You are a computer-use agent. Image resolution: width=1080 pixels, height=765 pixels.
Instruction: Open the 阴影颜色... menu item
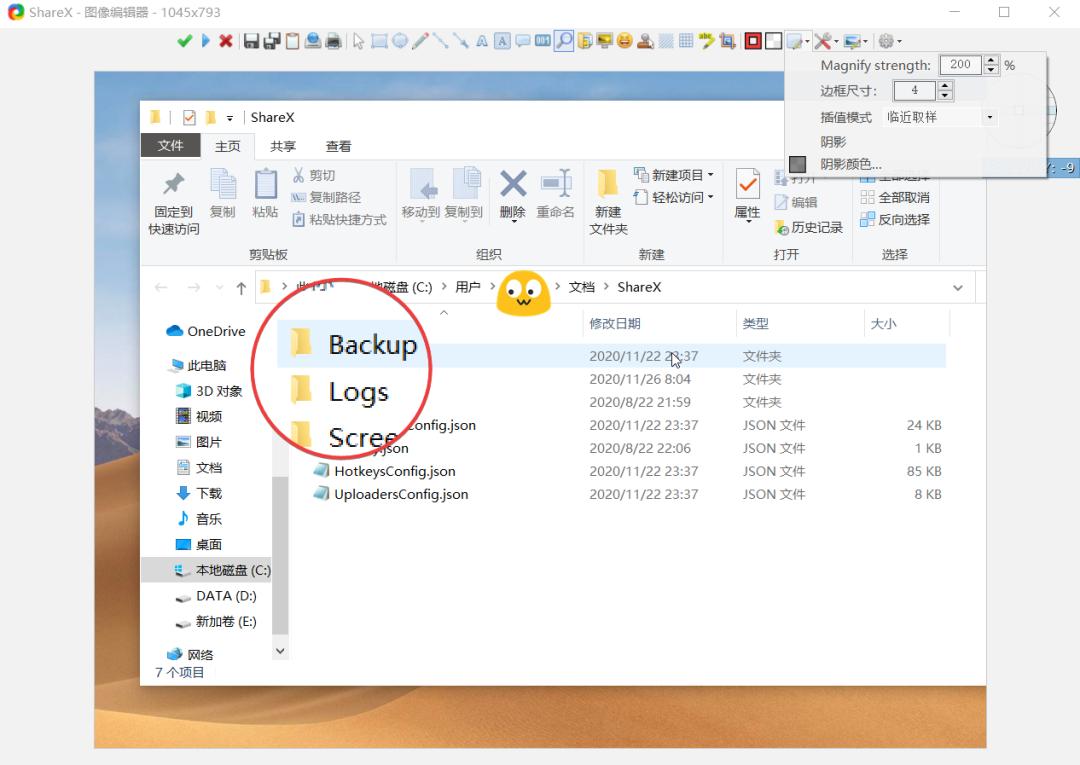click(850, 164)
